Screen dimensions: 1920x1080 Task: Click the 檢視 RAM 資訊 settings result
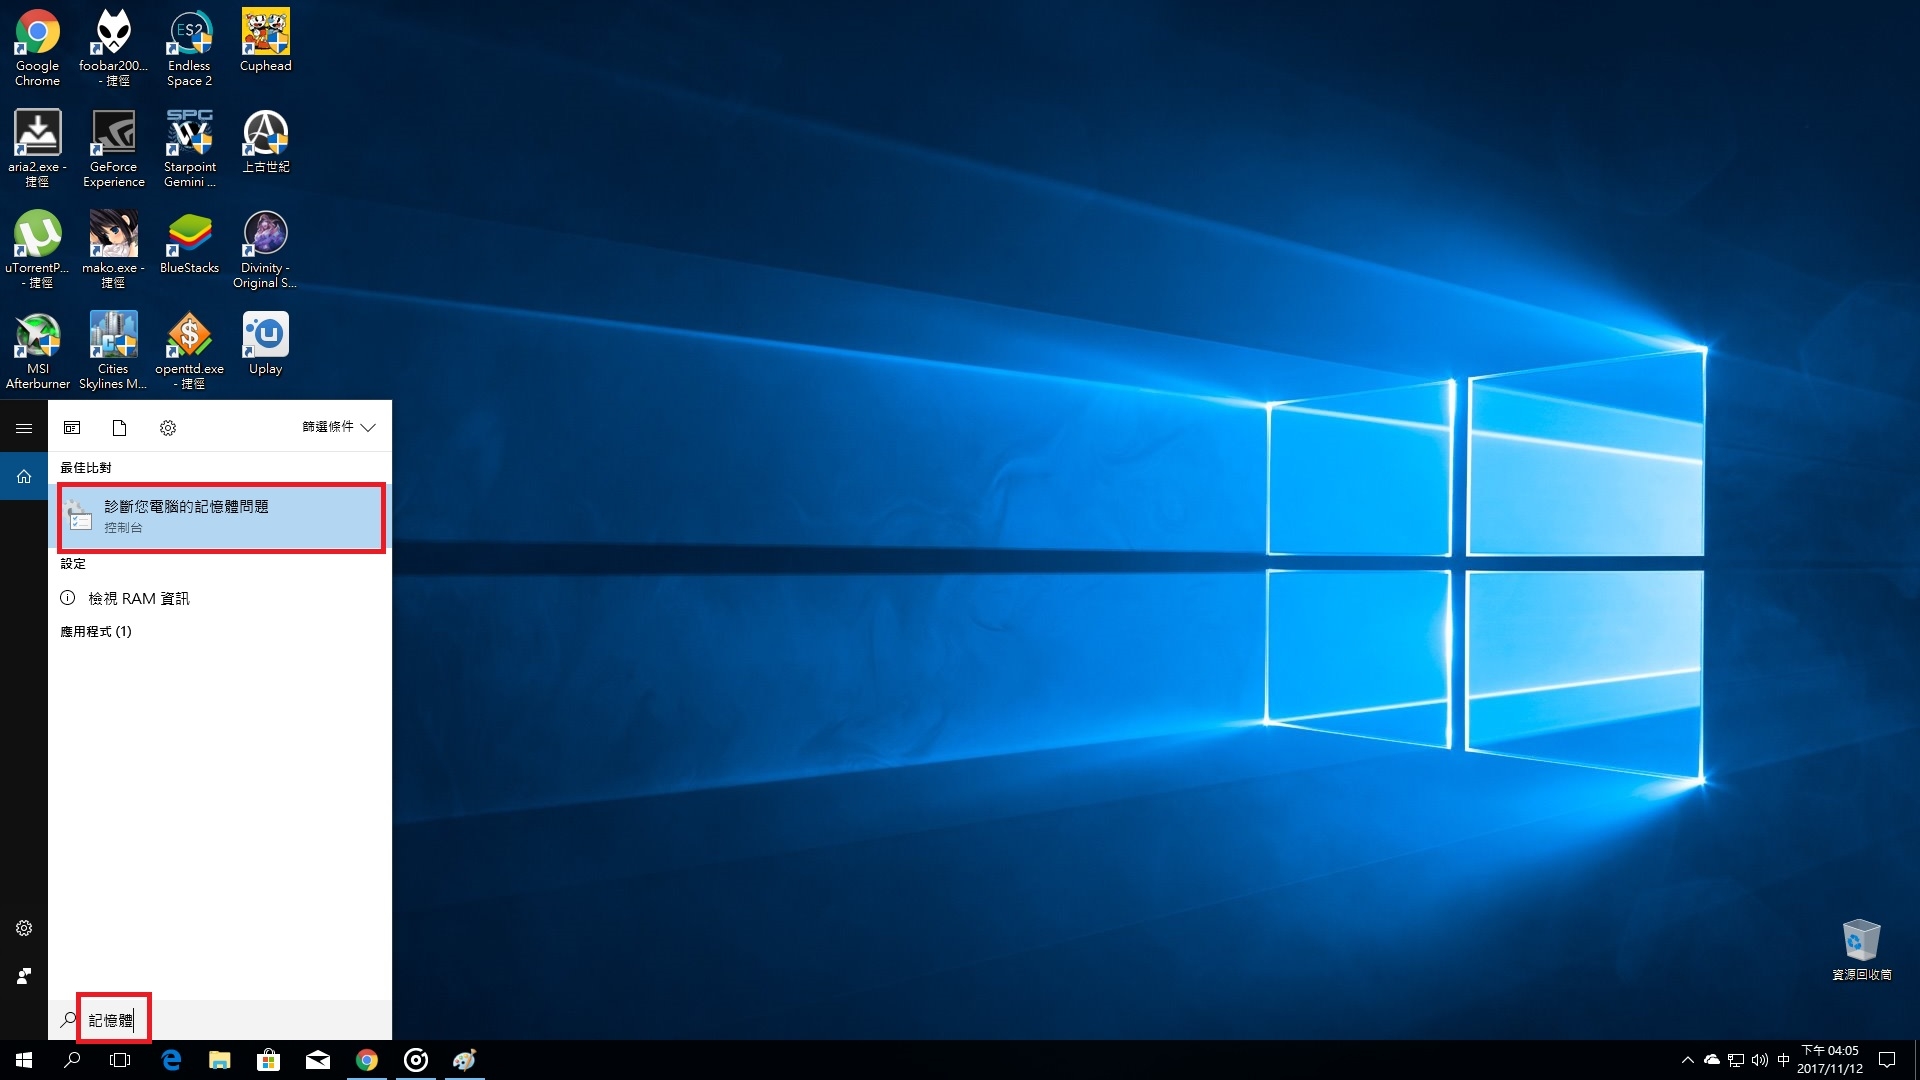(139, 598)
